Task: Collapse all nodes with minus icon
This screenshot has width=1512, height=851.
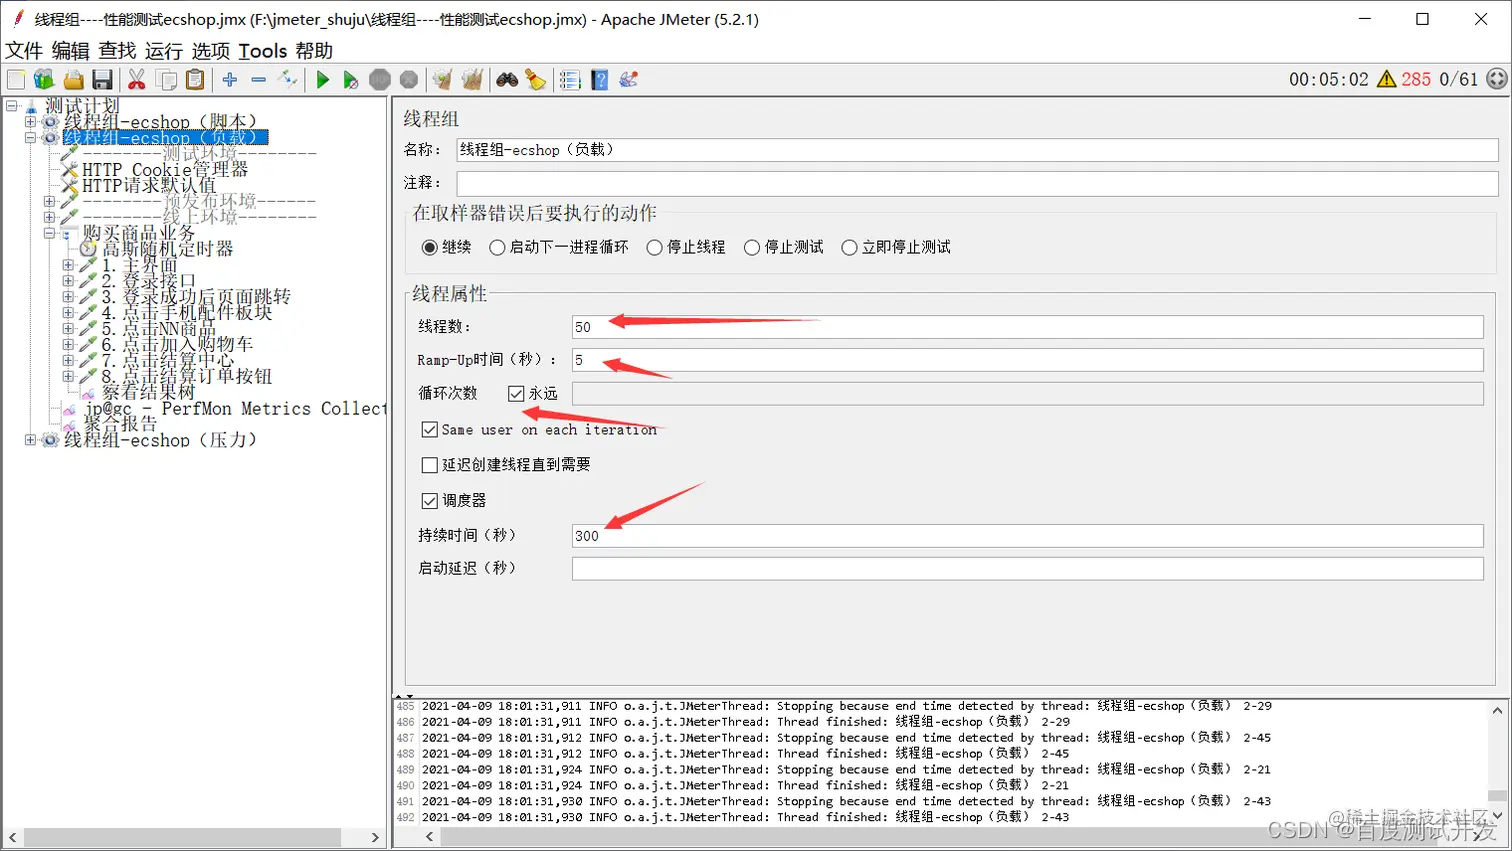Action: click(x=259, y=80)
